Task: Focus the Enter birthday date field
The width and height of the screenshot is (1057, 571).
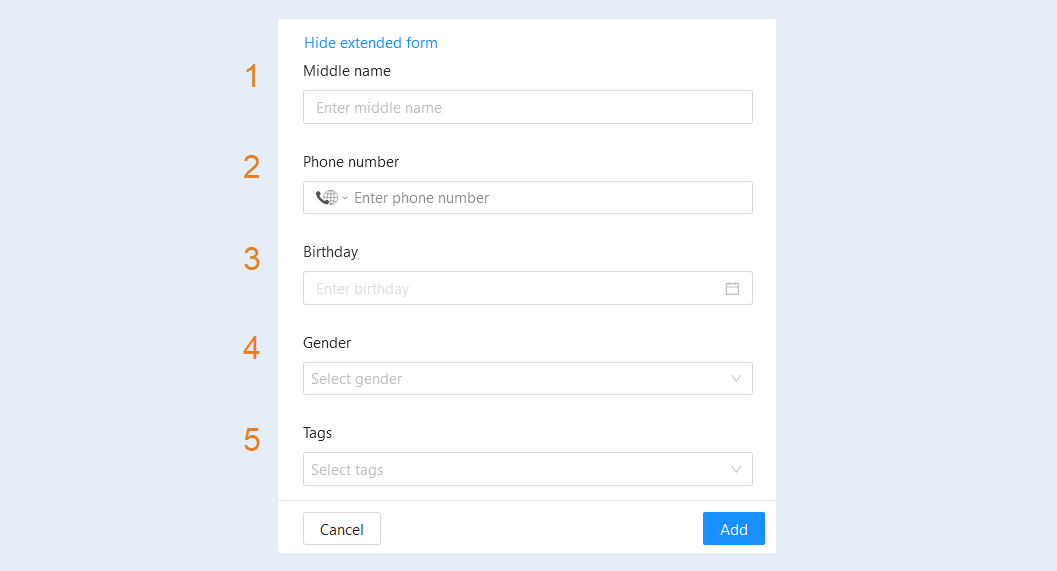Action: [x=528, y=289]
